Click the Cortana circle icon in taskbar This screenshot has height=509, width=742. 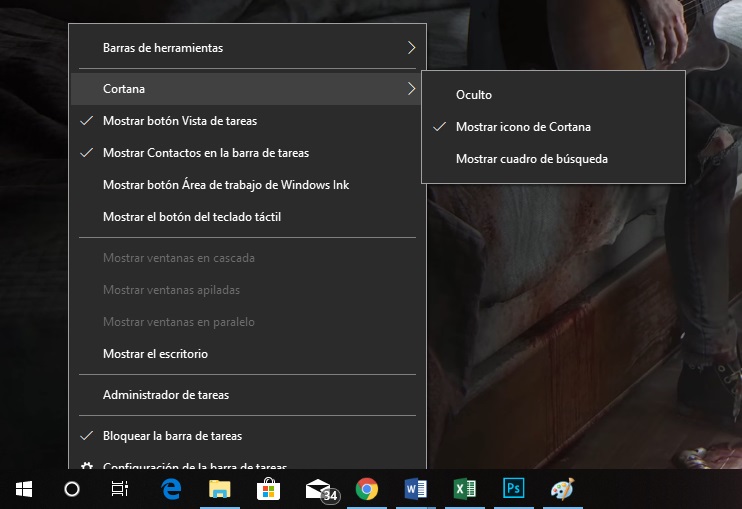point(72,489)
